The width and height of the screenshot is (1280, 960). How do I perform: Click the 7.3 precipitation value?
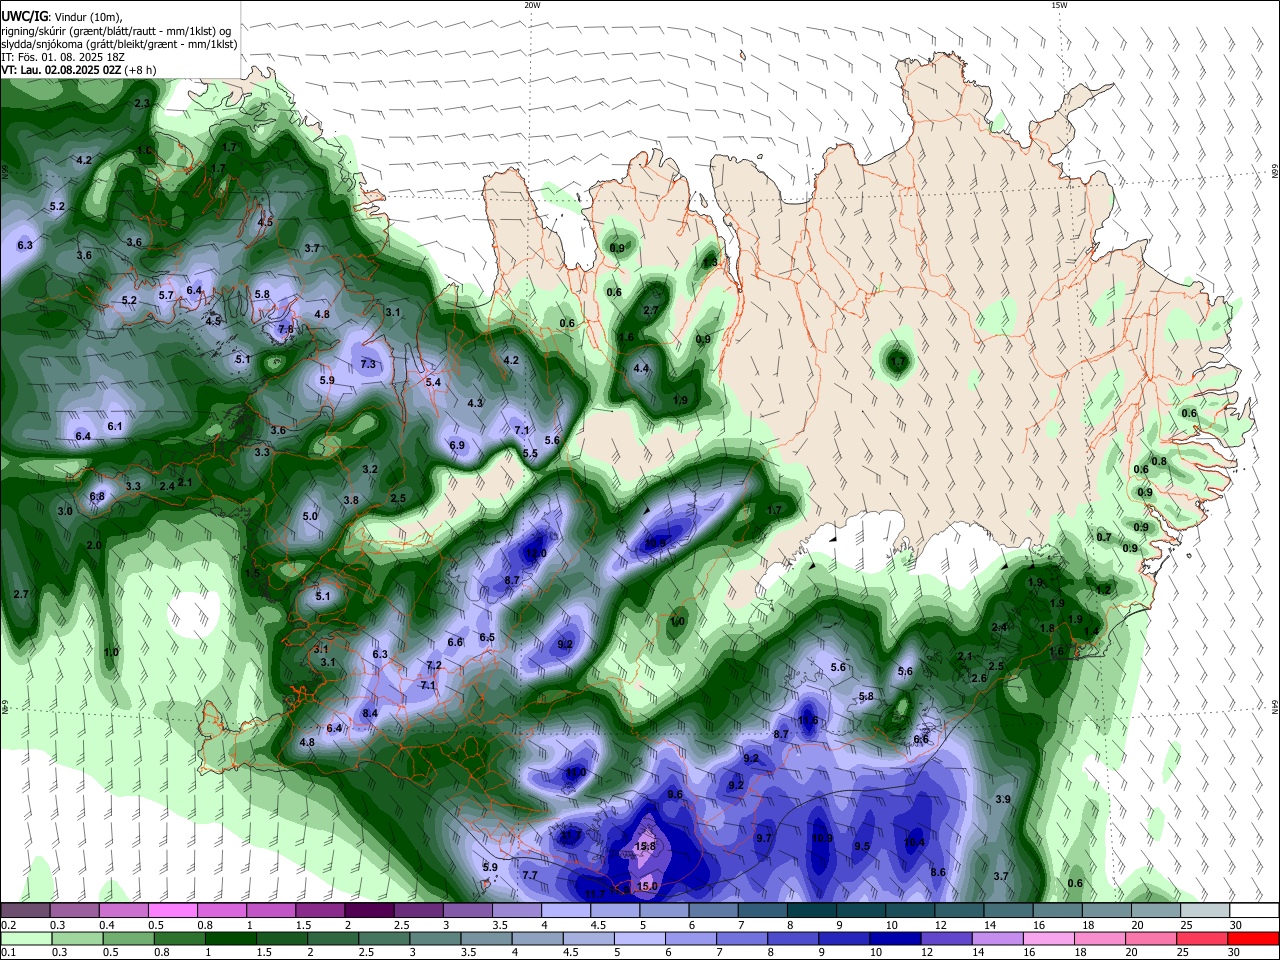point(368,364)
